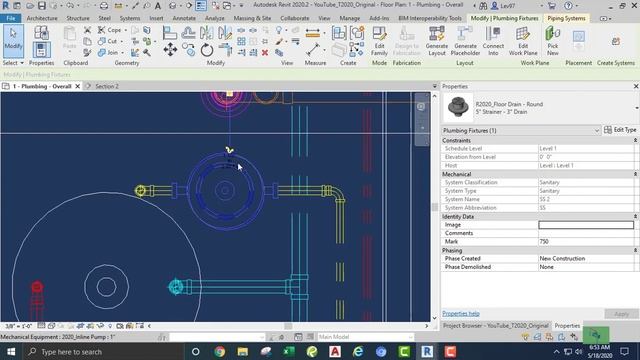Click the Help question mark icon

point(568,6)
